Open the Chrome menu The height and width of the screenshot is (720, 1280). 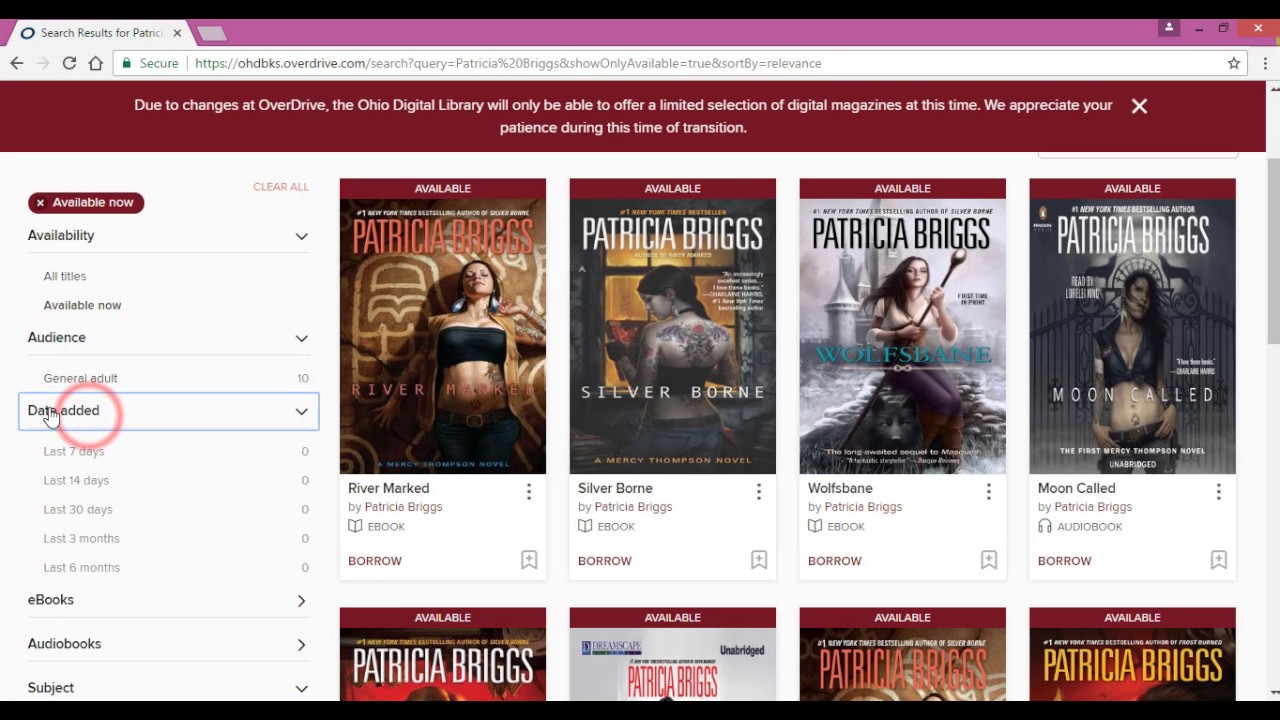1265,63
